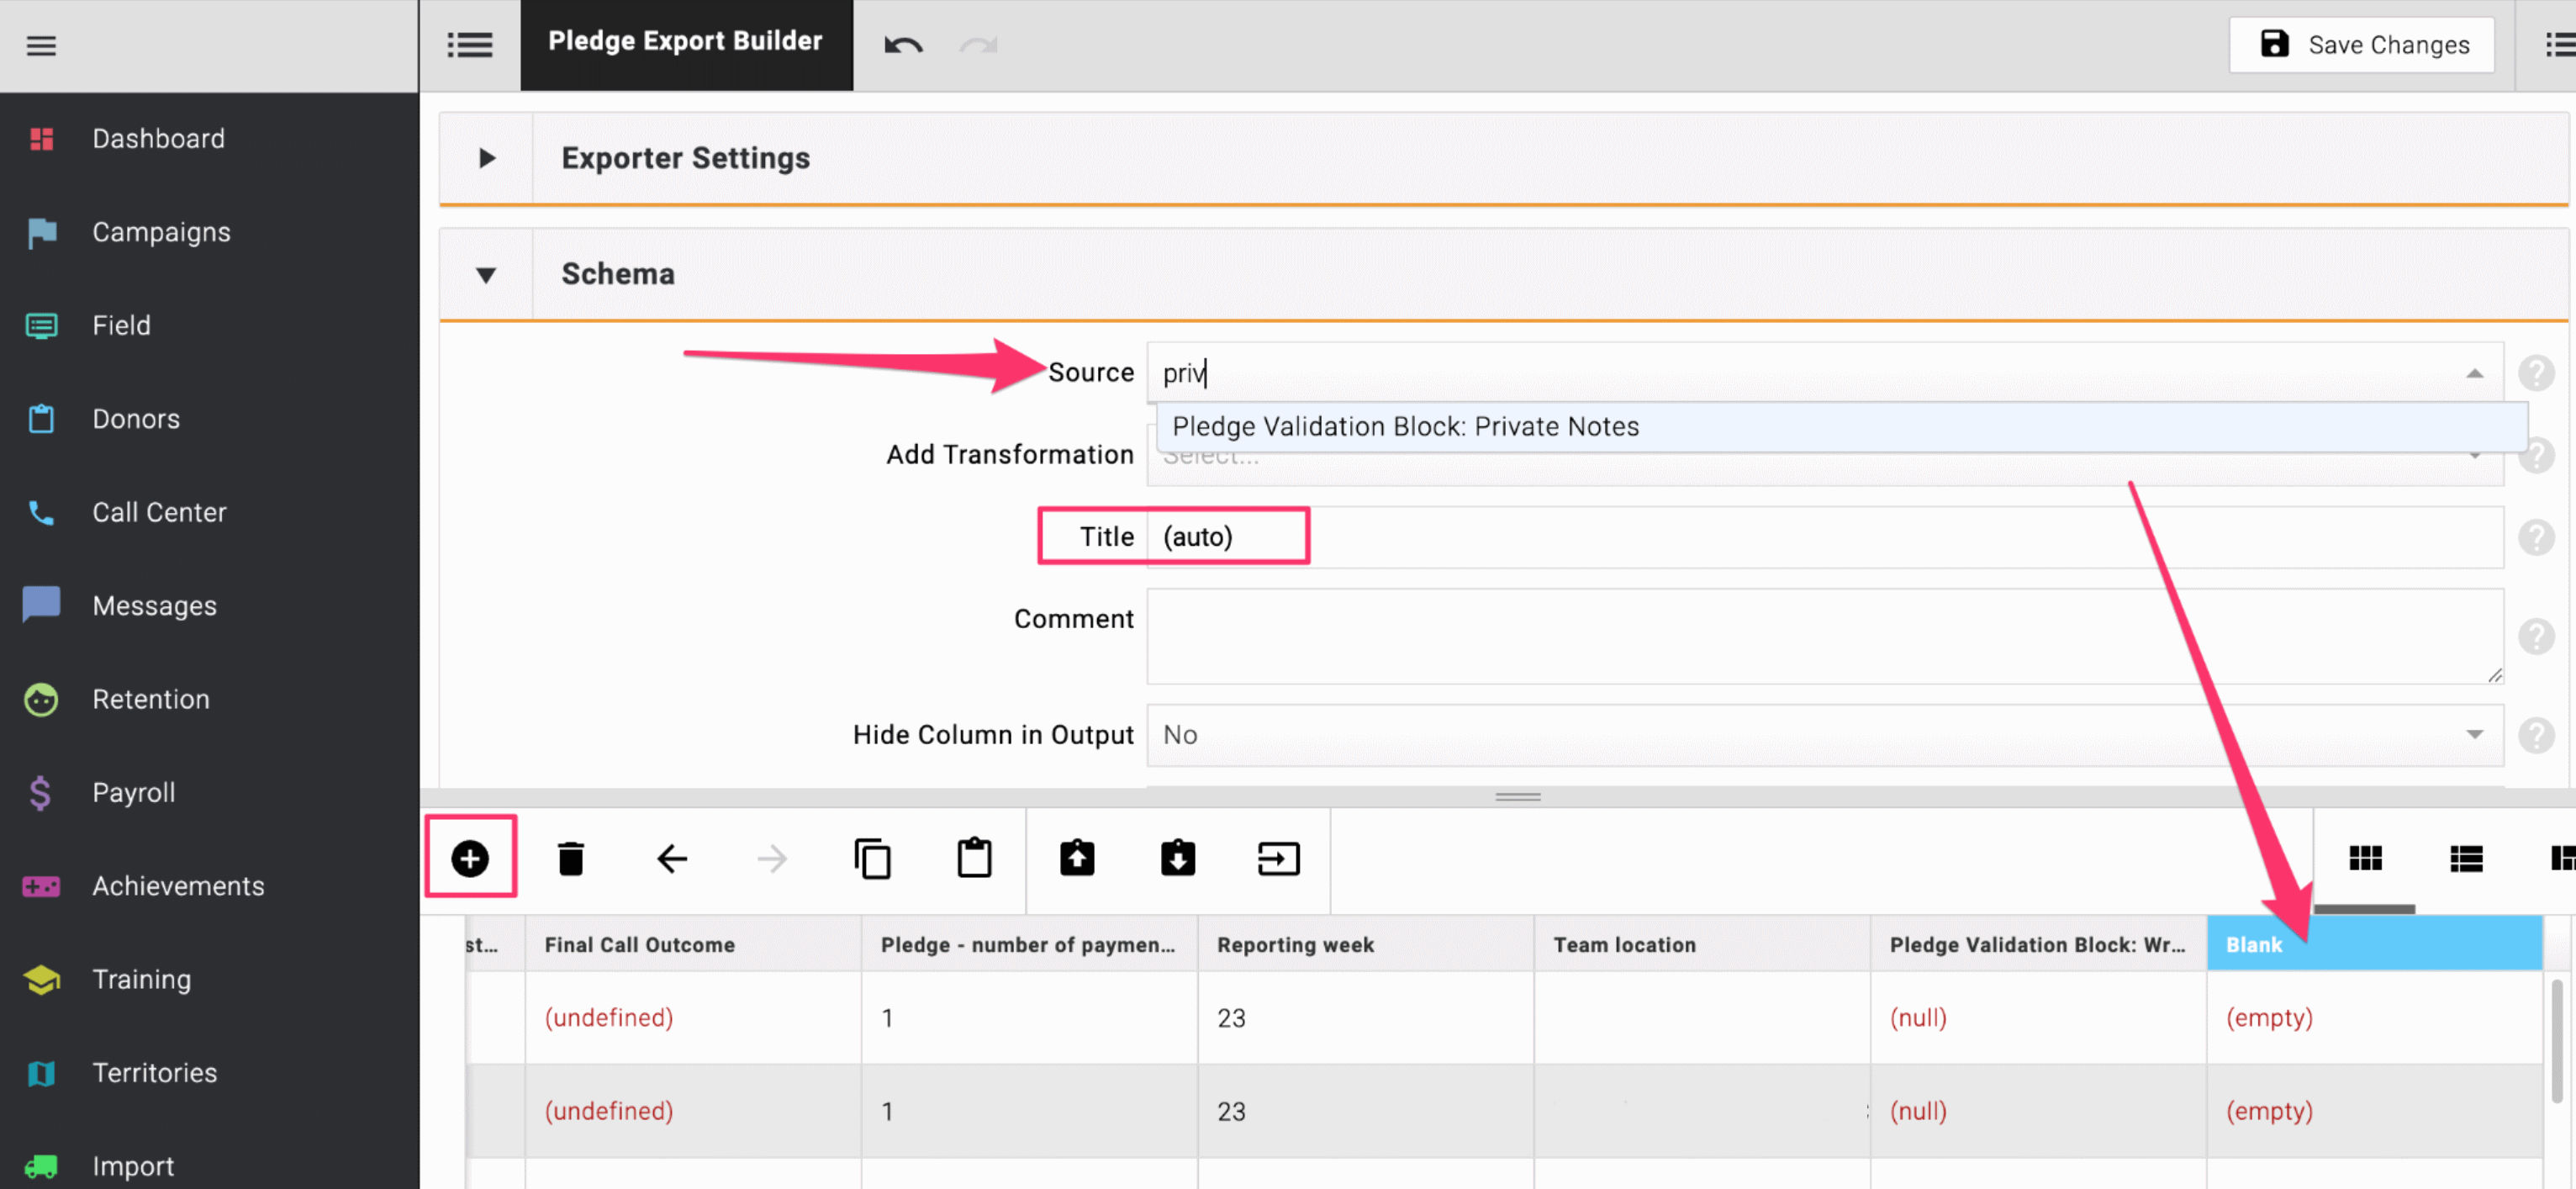2576x1189 pixels.
Task: Click the Comment text area
Action: point(1825,636)
